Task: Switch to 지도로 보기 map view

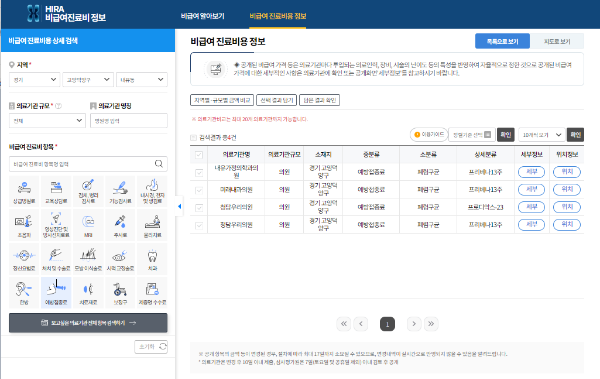Action: (x=557, y=41)
